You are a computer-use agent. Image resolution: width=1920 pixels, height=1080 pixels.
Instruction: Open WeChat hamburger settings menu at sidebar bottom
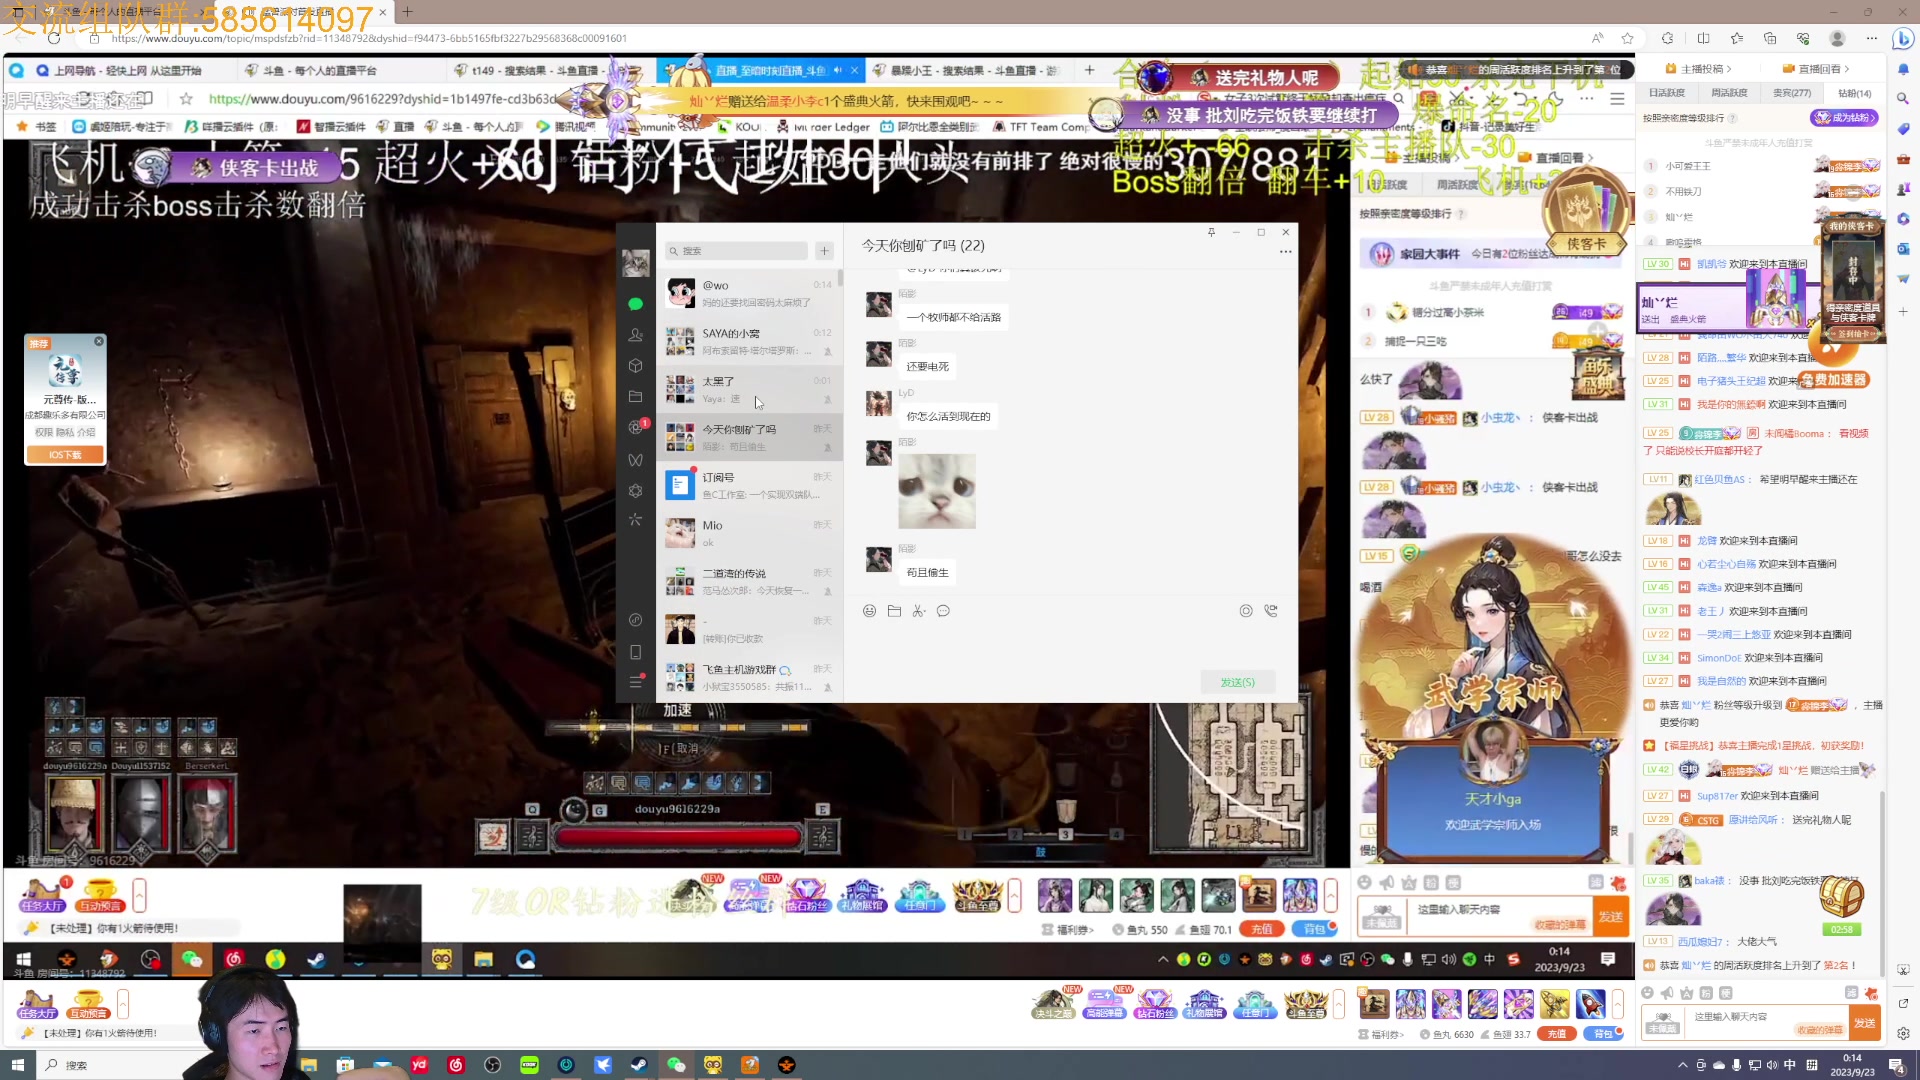coord(635,682)
